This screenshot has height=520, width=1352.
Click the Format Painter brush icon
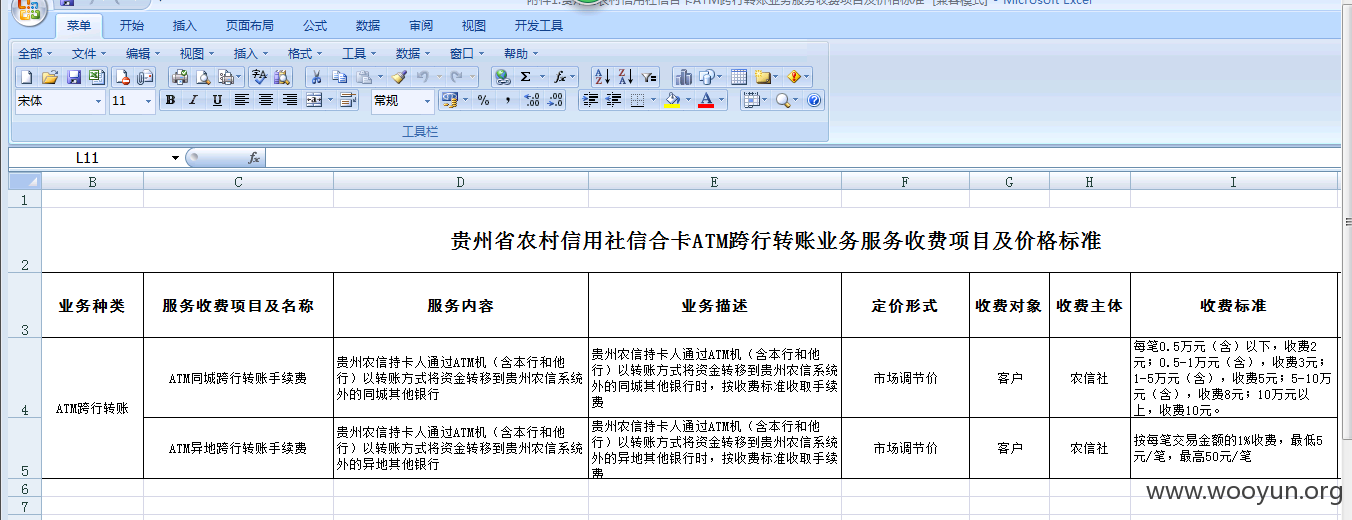(399, 76)
